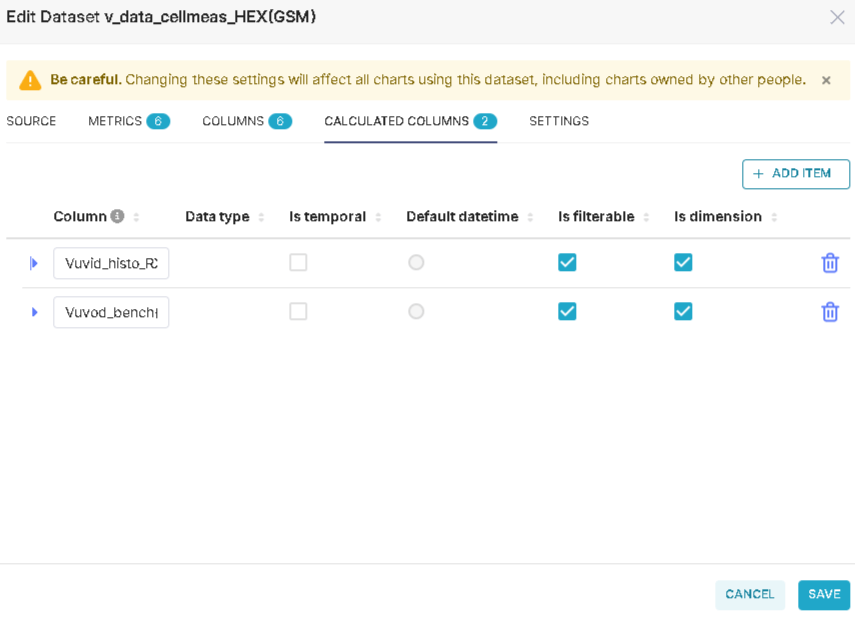The height and width of the screenshot is (617, 855).
Task: Delete the Vuvid_histo calculated column row
Action: click(x=829, y=263)
